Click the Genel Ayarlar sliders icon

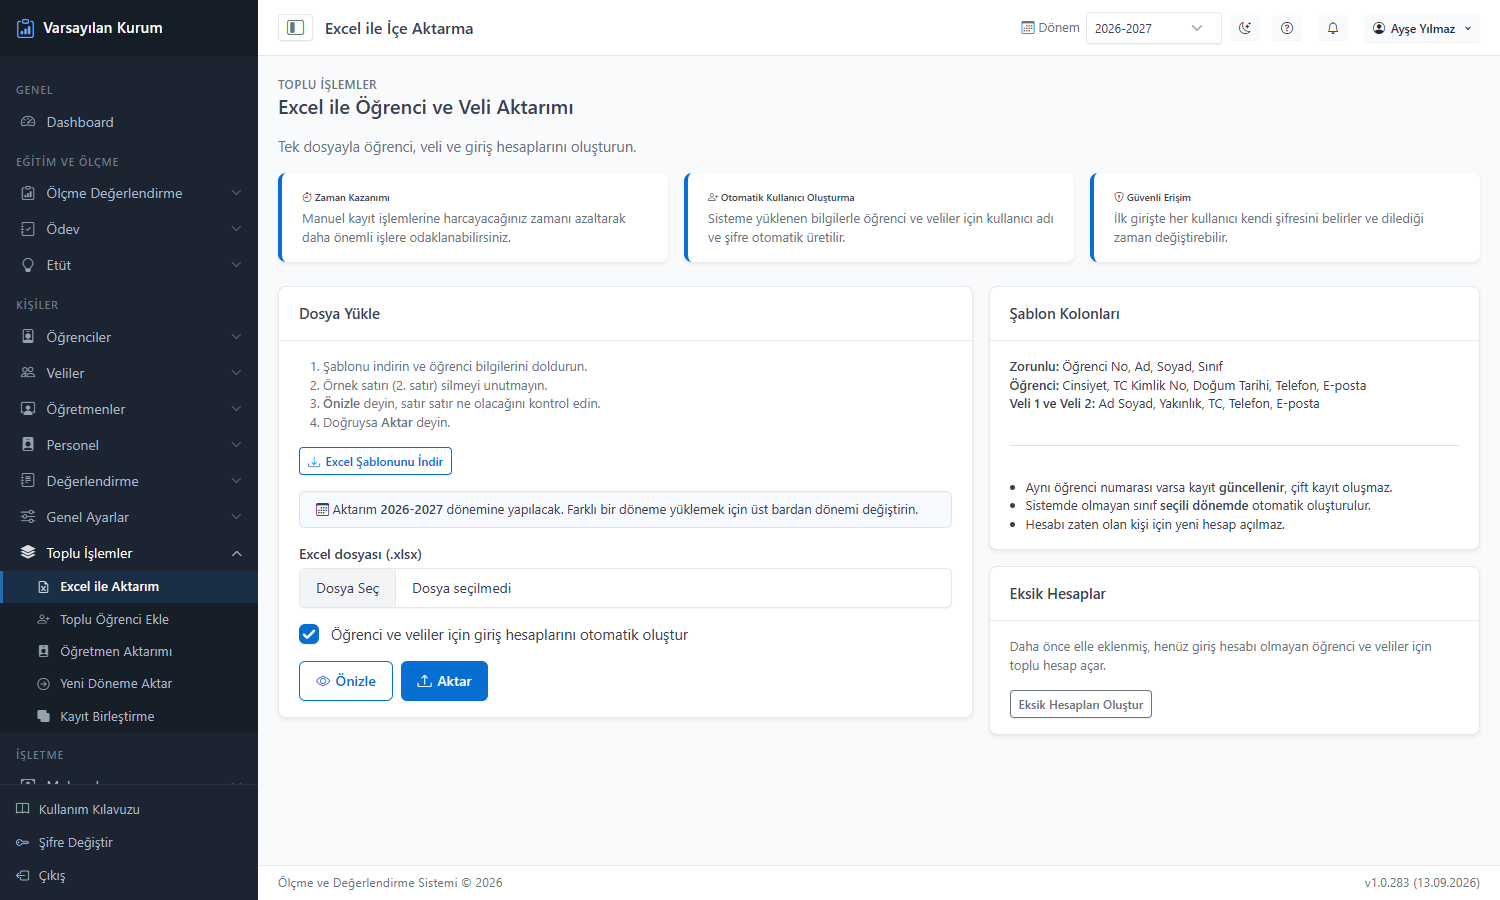[x=28, y=517]
